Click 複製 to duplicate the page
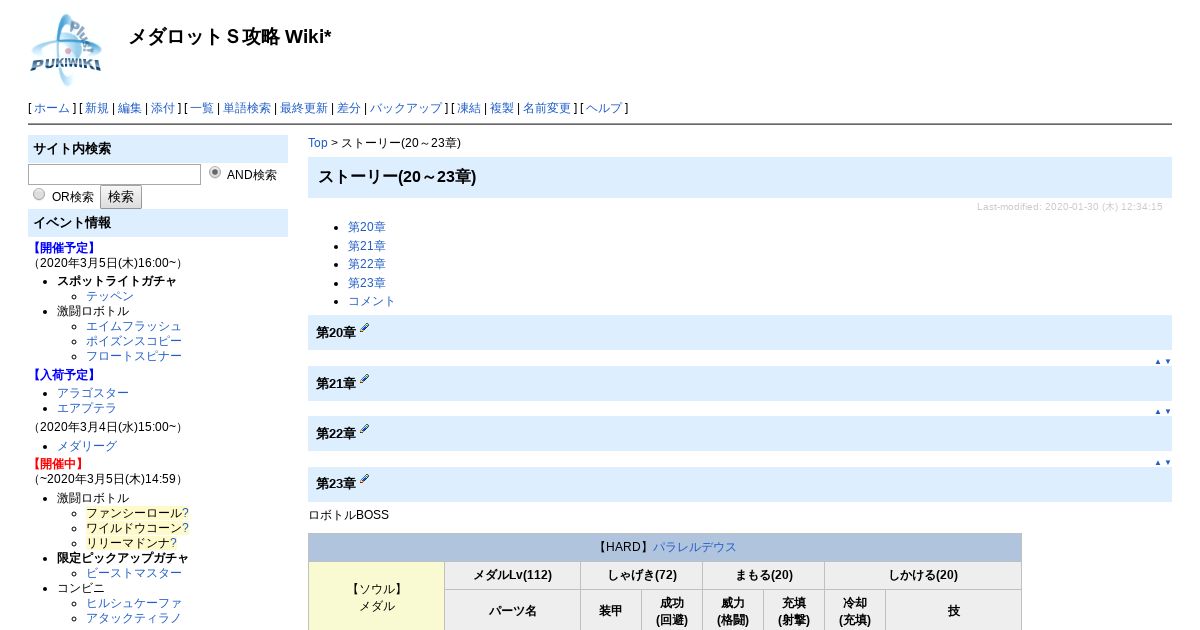Screen dimensions: 1200x630 pyautogui.click(x=502, y=108)
